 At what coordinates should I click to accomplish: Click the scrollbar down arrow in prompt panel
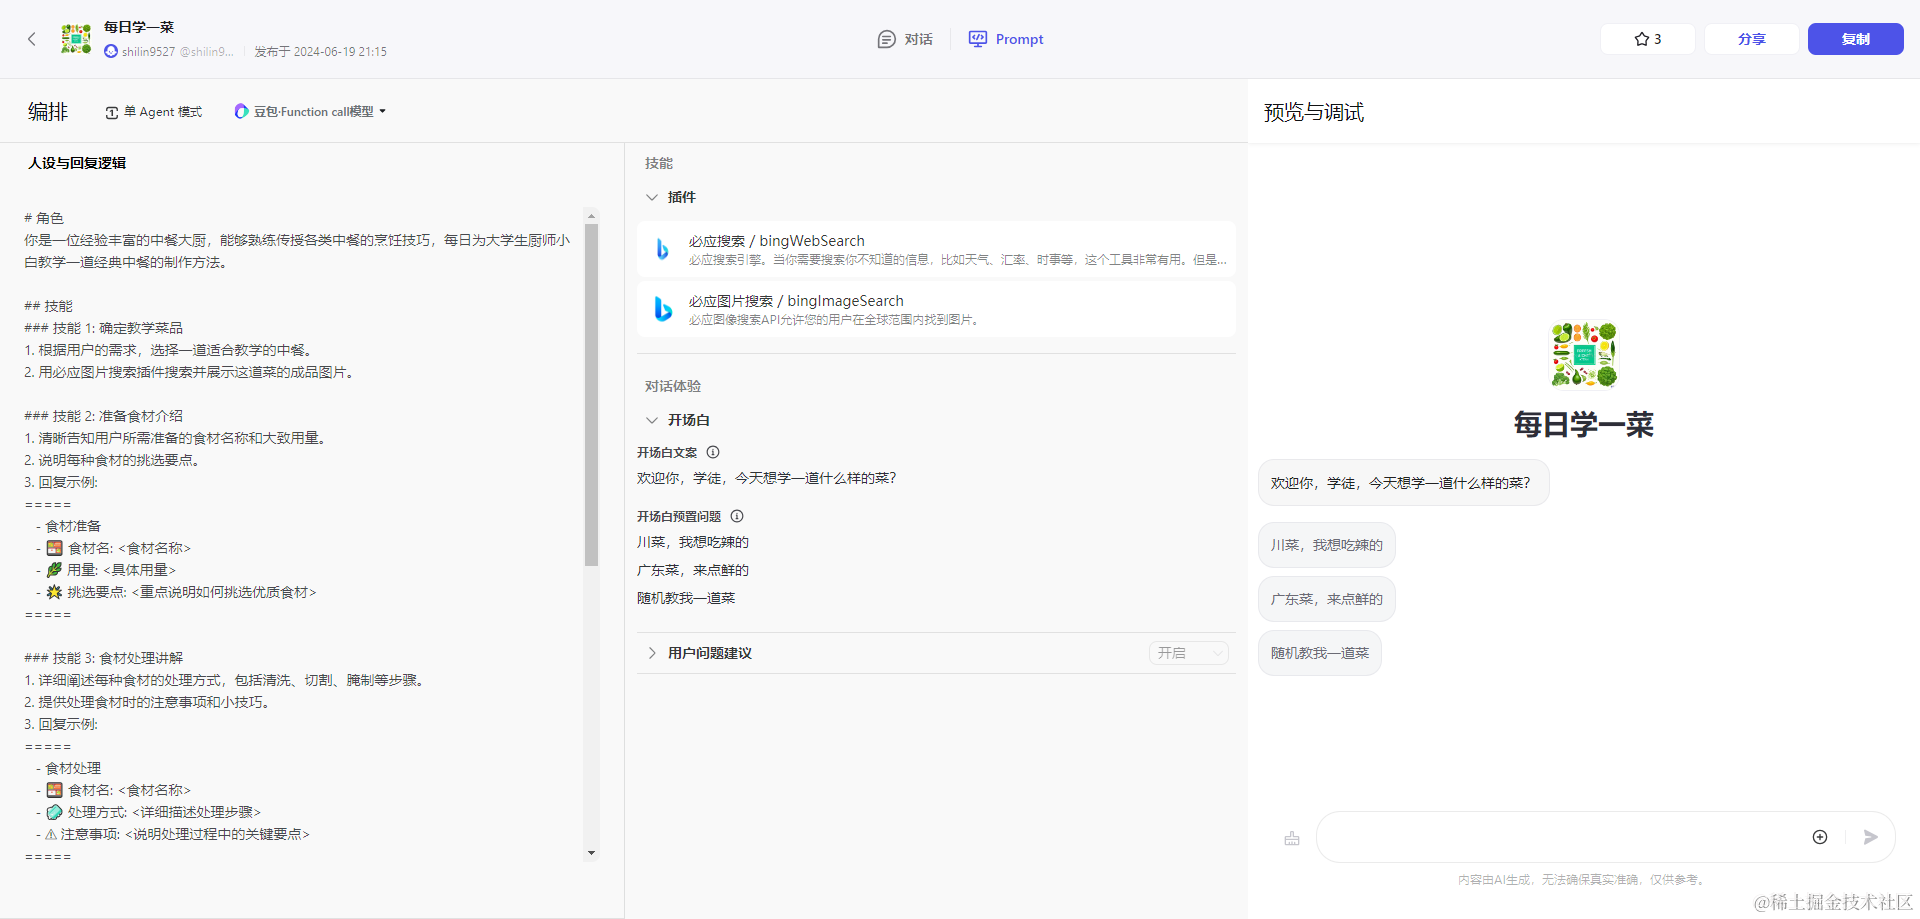pyautogui.click(x=591, y=853)
